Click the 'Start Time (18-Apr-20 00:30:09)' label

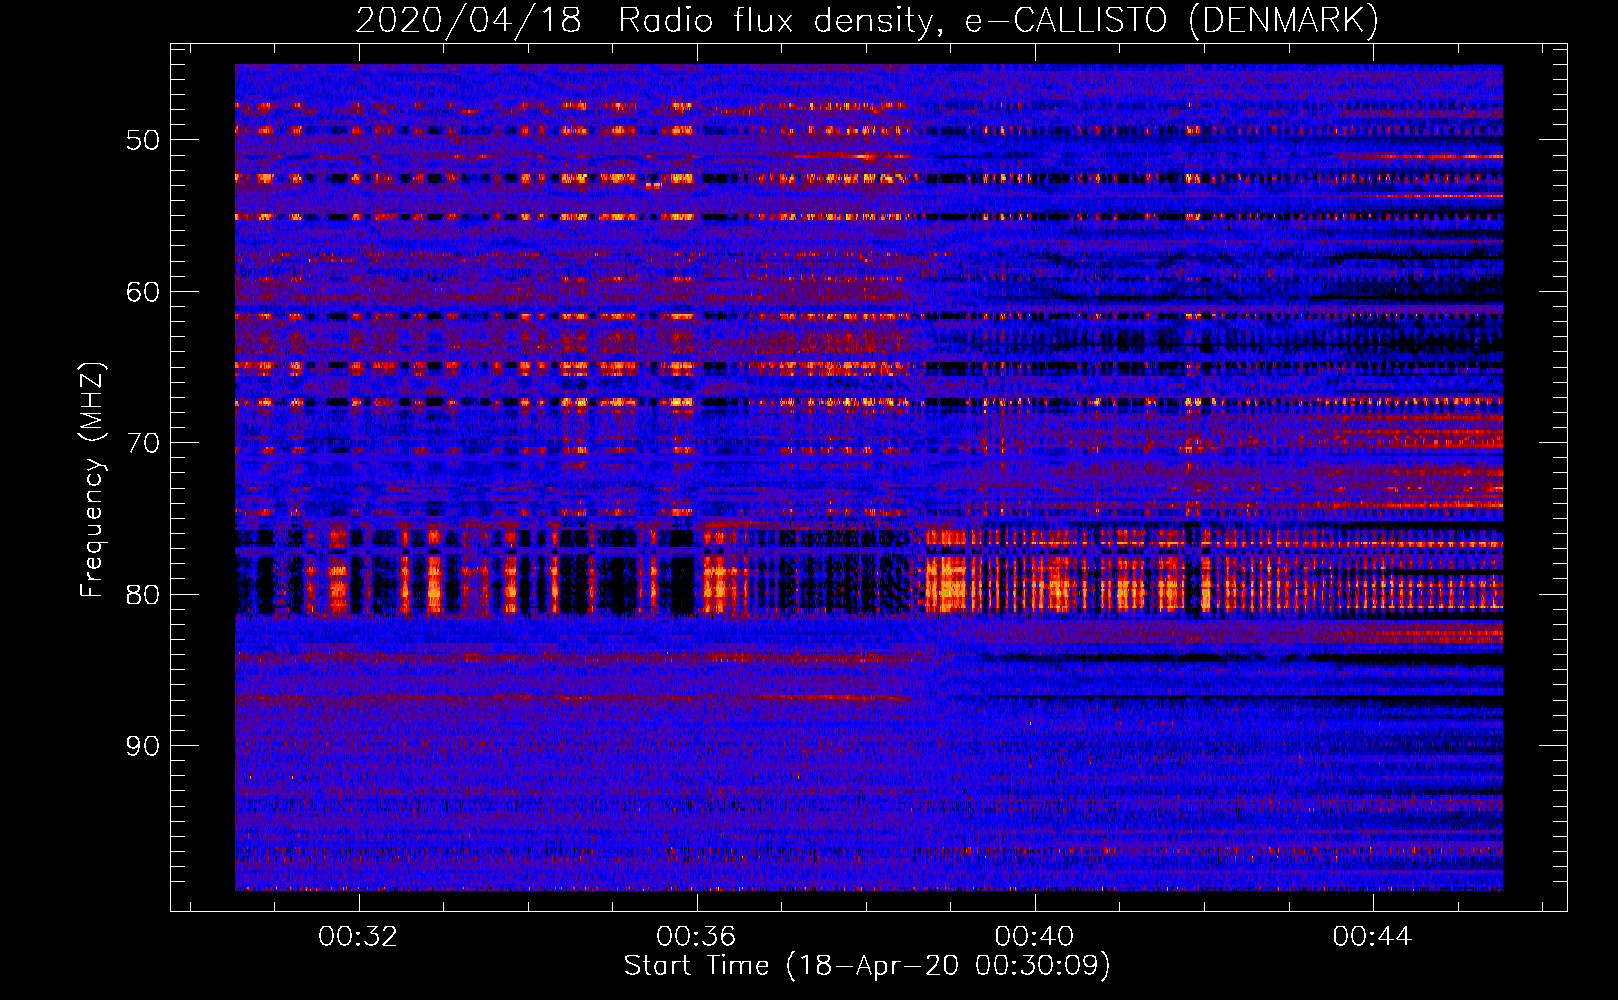click(x=867, y=965)
